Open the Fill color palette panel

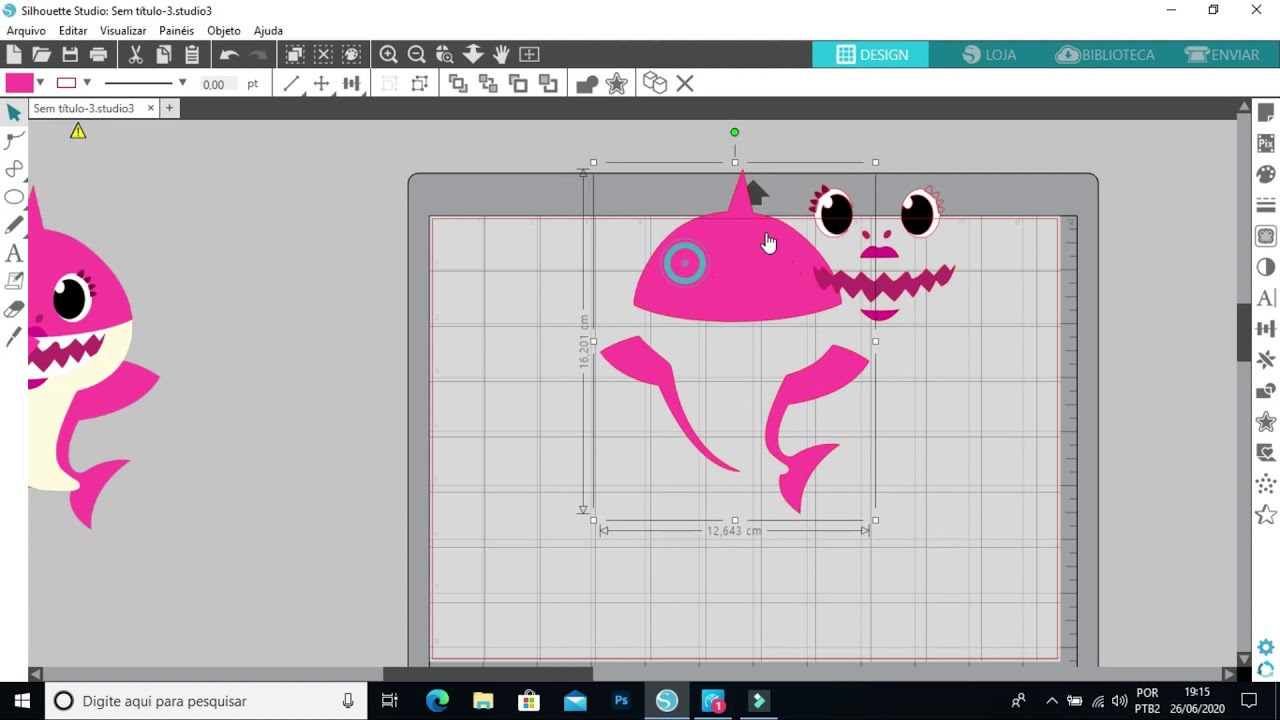pos(1266,175)
